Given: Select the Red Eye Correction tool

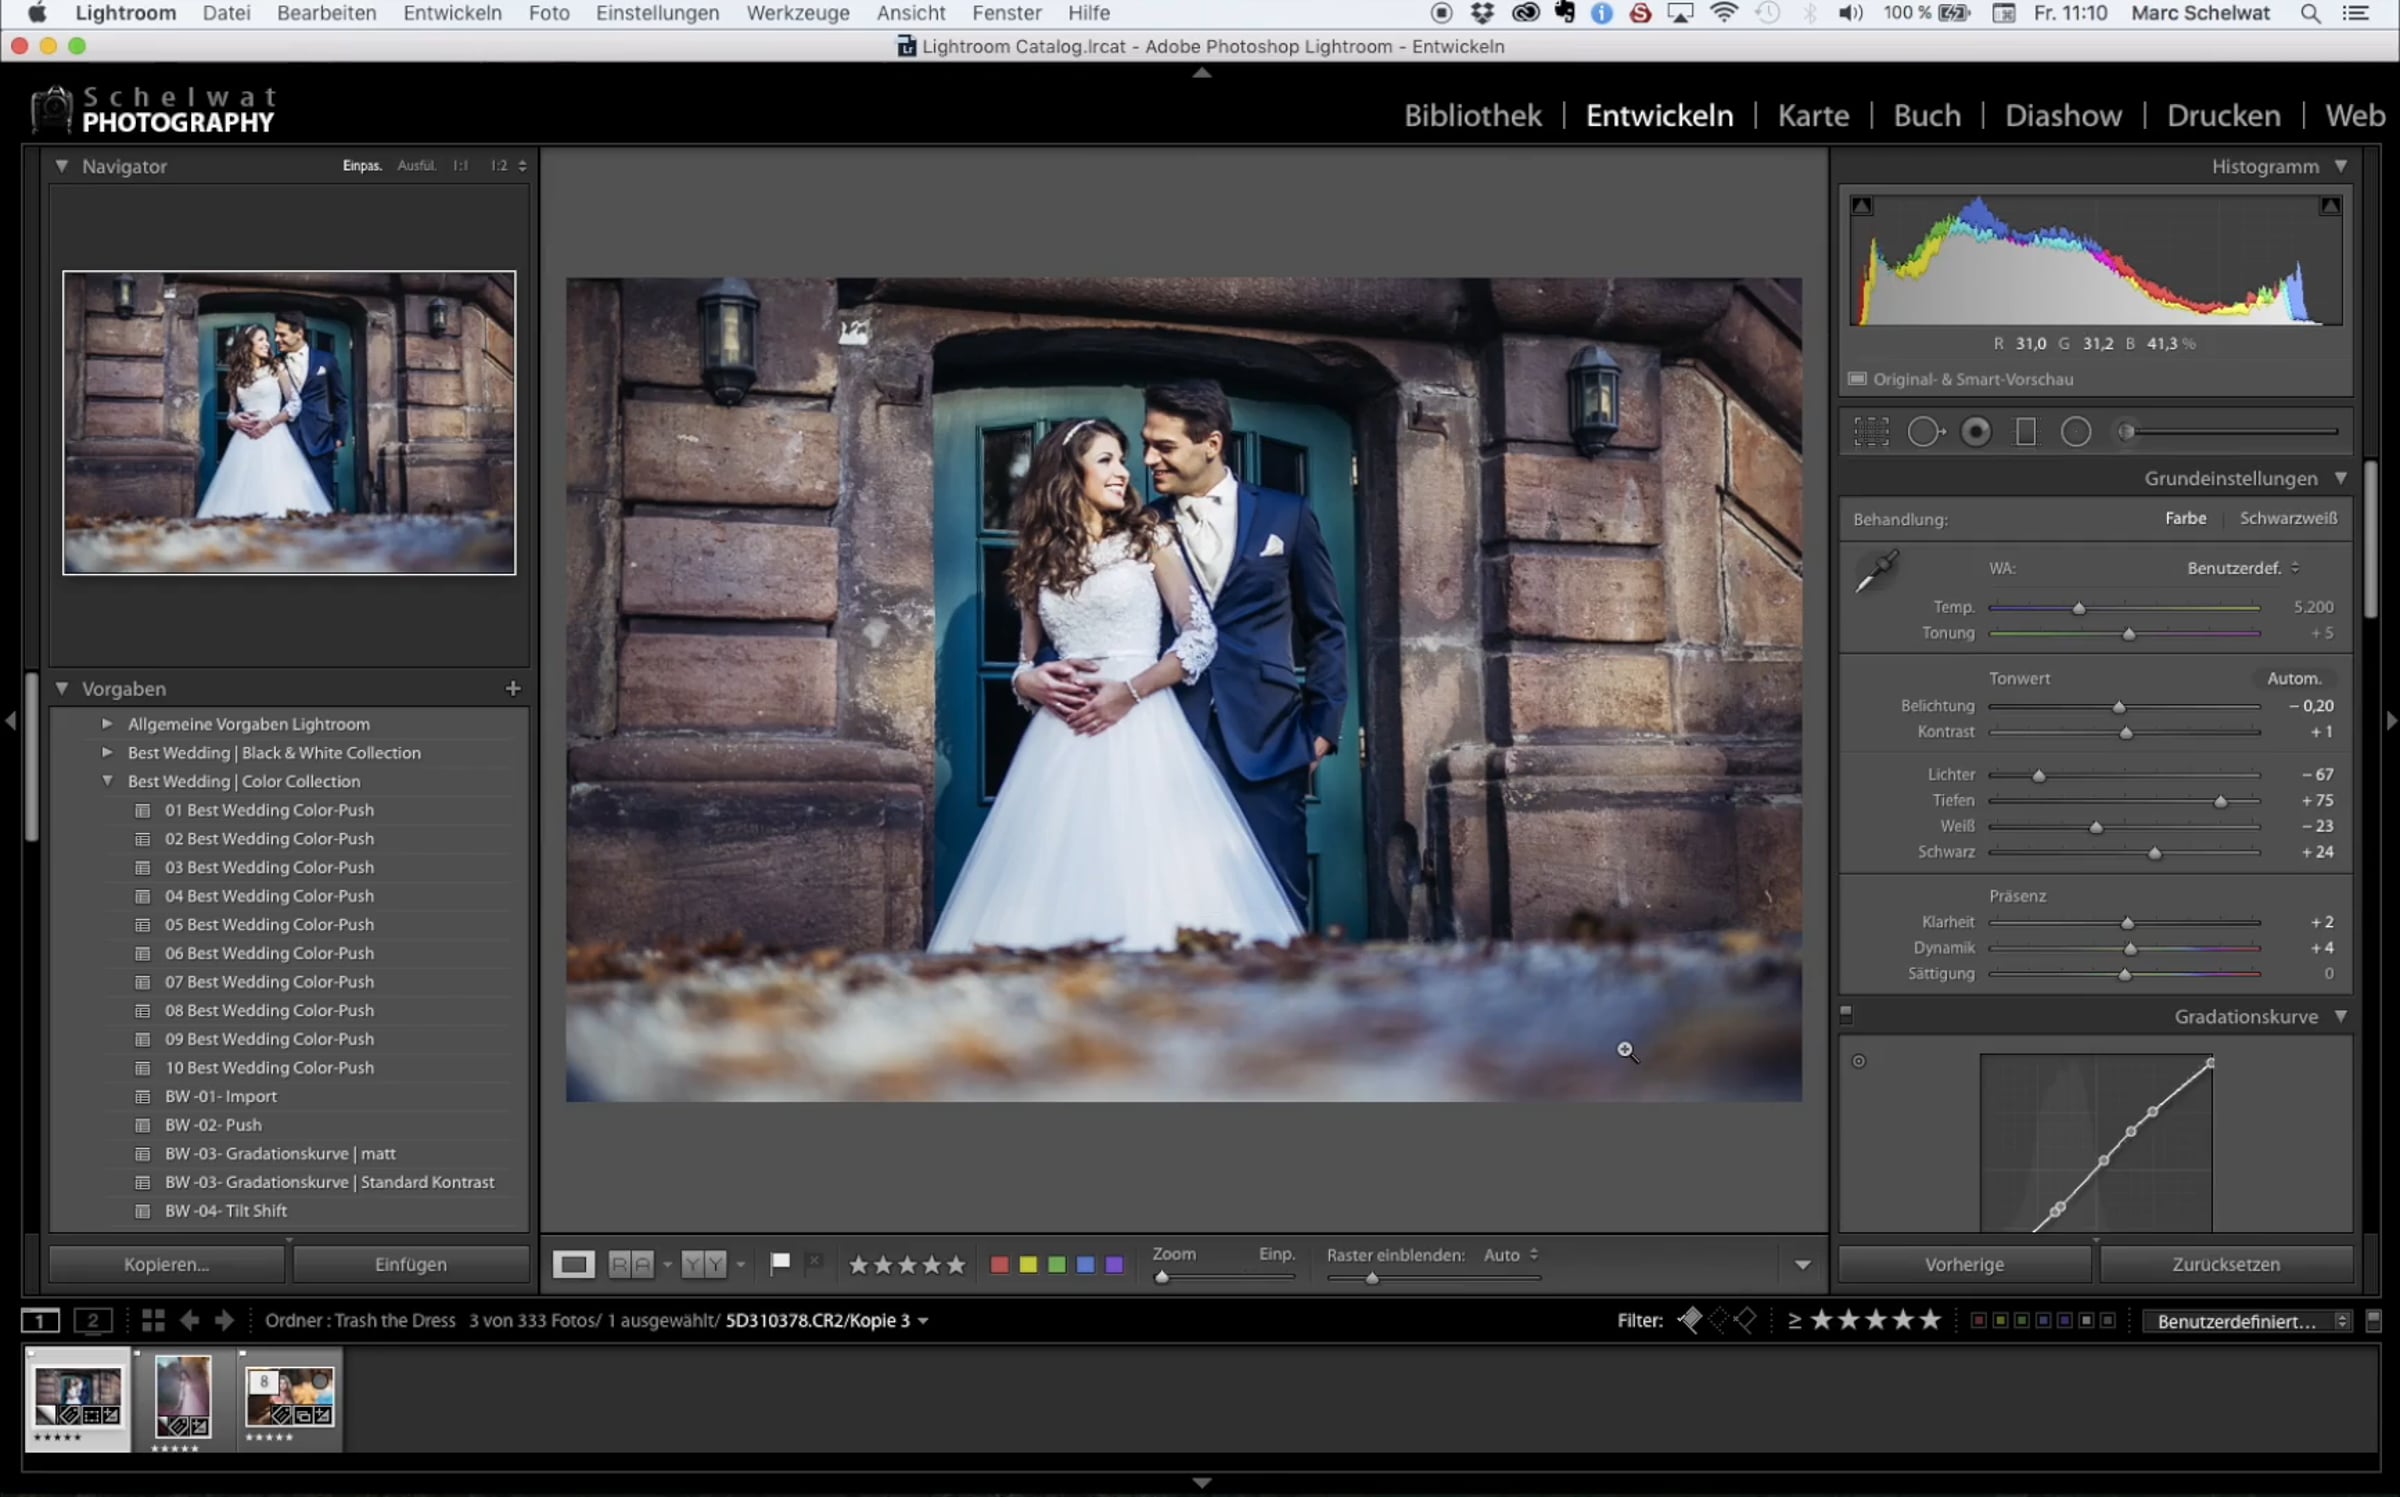Looking at the screenshot, I should (x=1975, y=432).
